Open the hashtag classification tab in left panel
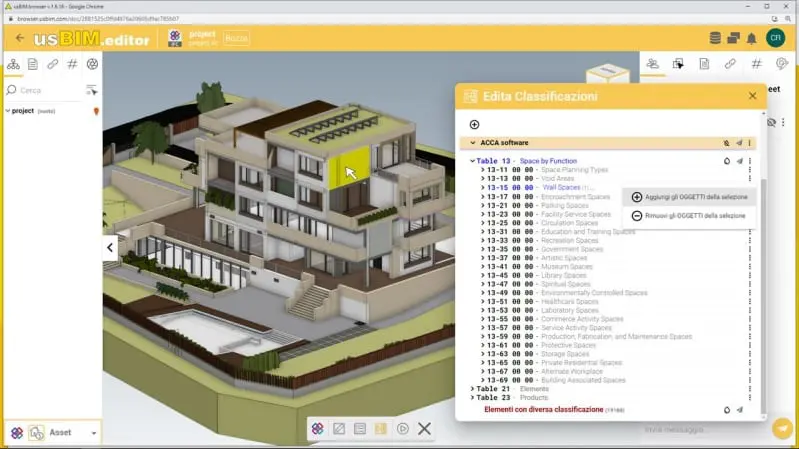This screenshot has width=799, height=449. 72,64
